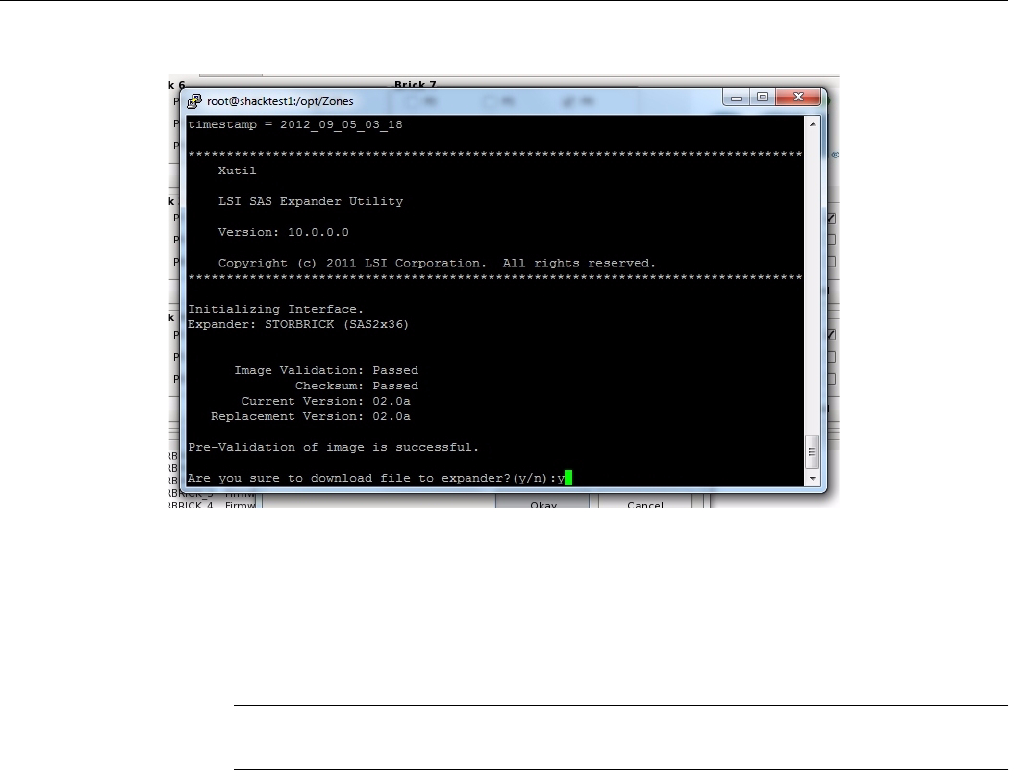The height and width of the screenshot is (781, 1009).
Task: Click the 'Replacement Version: 02.0a' line
Action: pyautogui.click(x=311, y=417)
